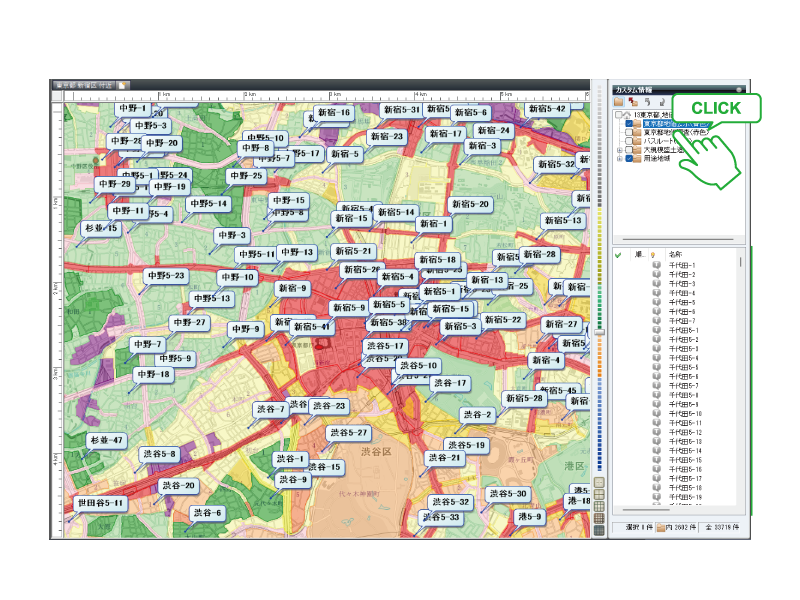This screenshot has width=800, height=600.
Task: Click the undo arrow icon in custom info toolbar
Action: [647, 102]
